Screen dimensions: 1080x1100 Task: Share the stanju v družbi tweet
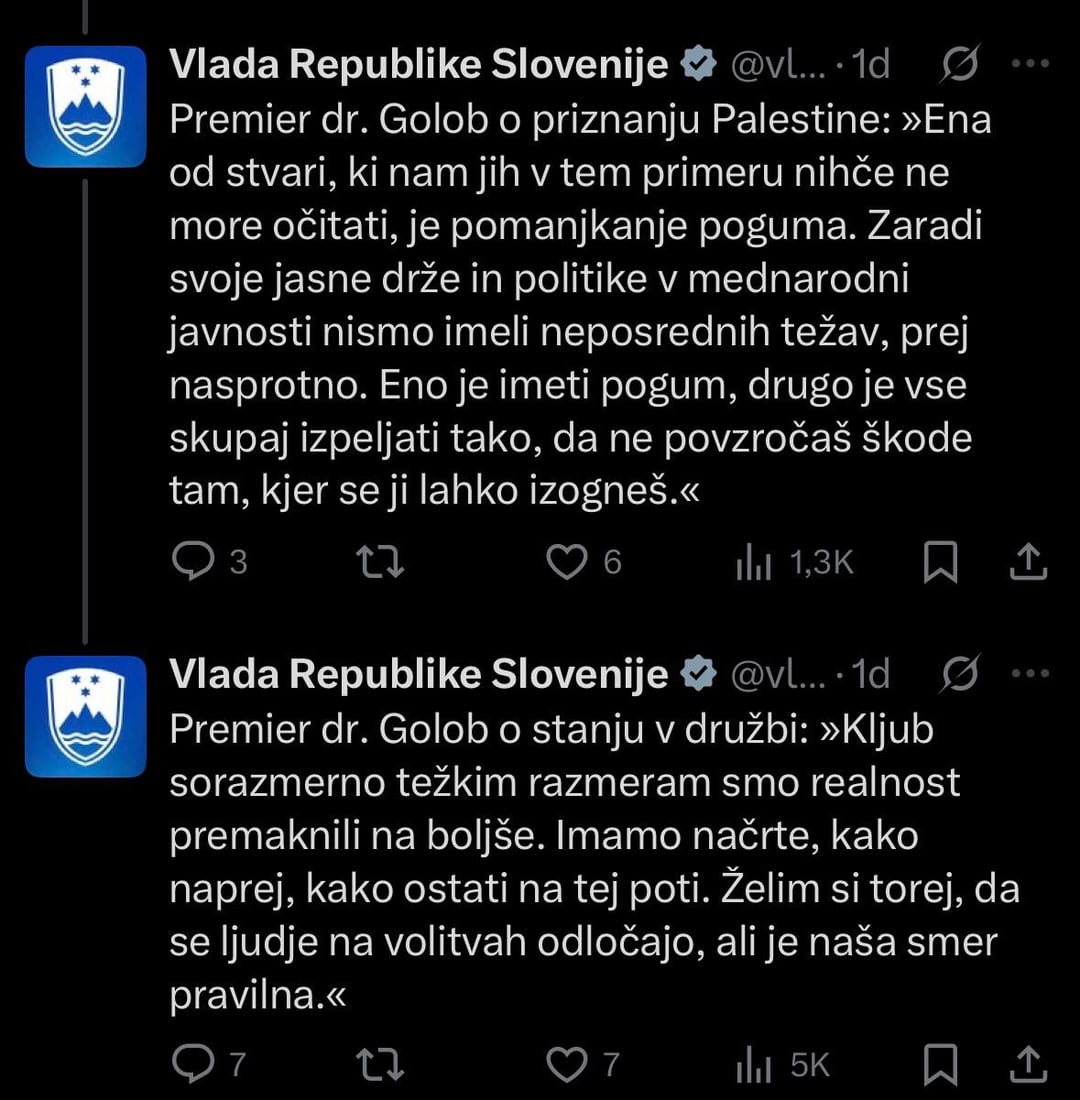coord(1026,1064)
